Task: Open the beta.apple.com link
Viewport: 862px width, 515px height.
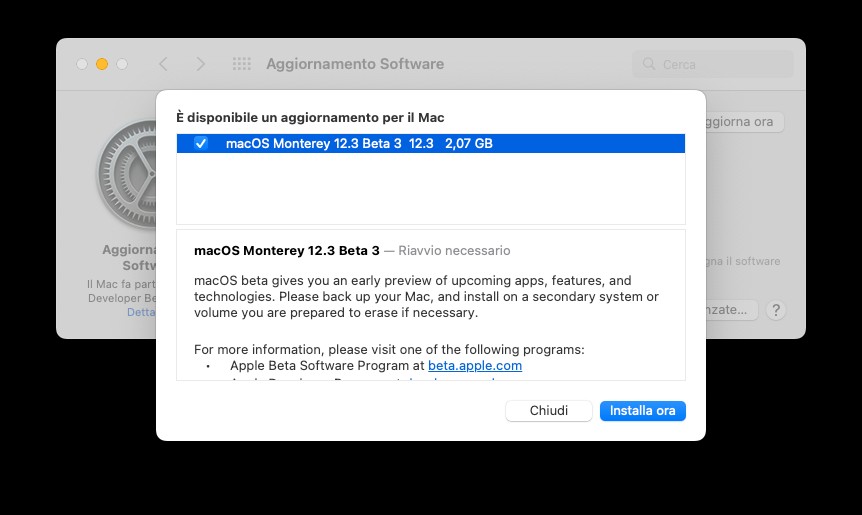Action: pos(475,366)
